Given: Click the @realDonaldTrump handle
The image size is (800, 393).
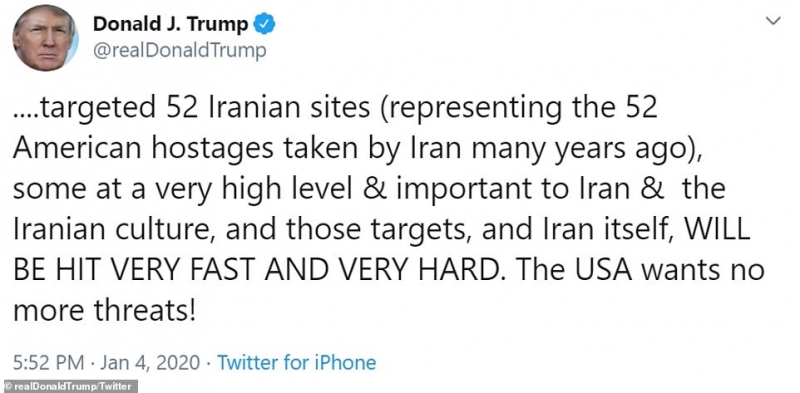Looking at the screenshot, I should point(180,51).
